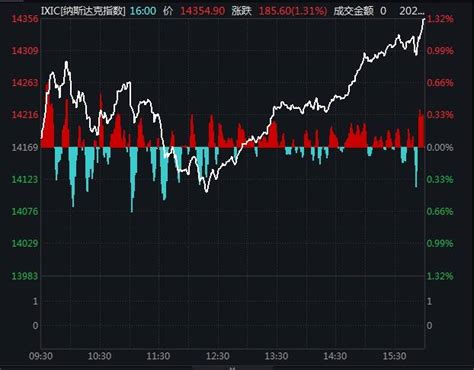Click the 14356 price axis label
474x370 pixels.
[x=25, y=19]
